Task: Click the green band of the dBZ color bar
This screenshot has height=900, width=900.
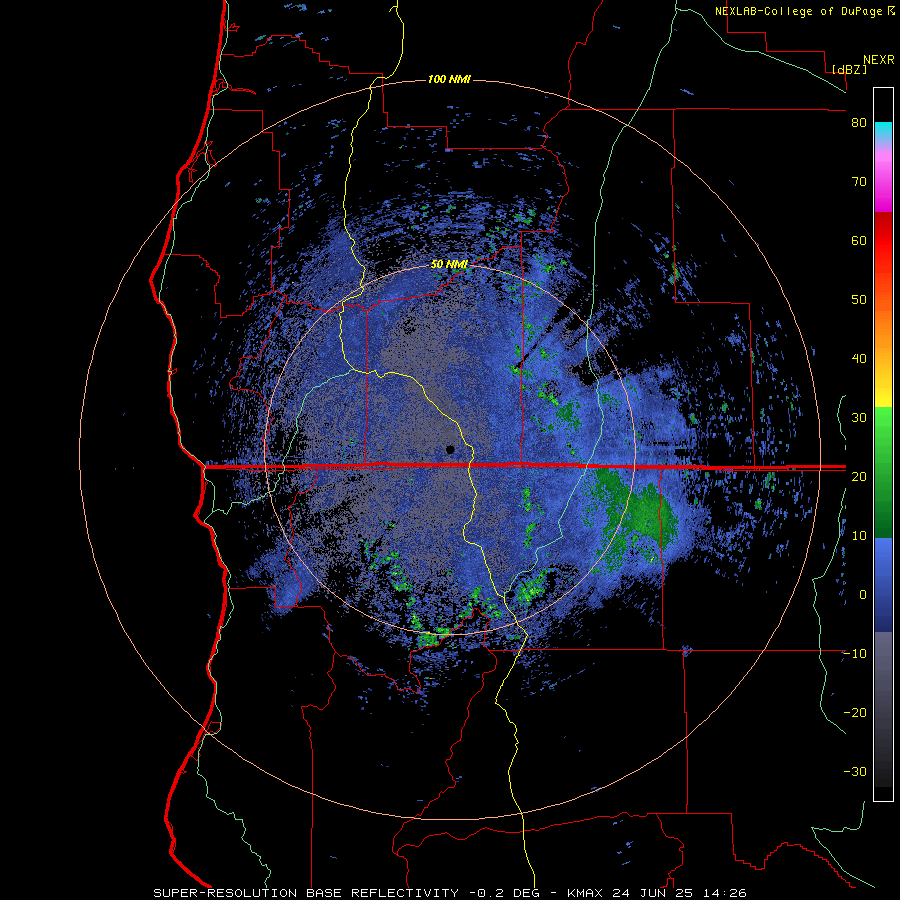Action: click(x=883, y=472)
